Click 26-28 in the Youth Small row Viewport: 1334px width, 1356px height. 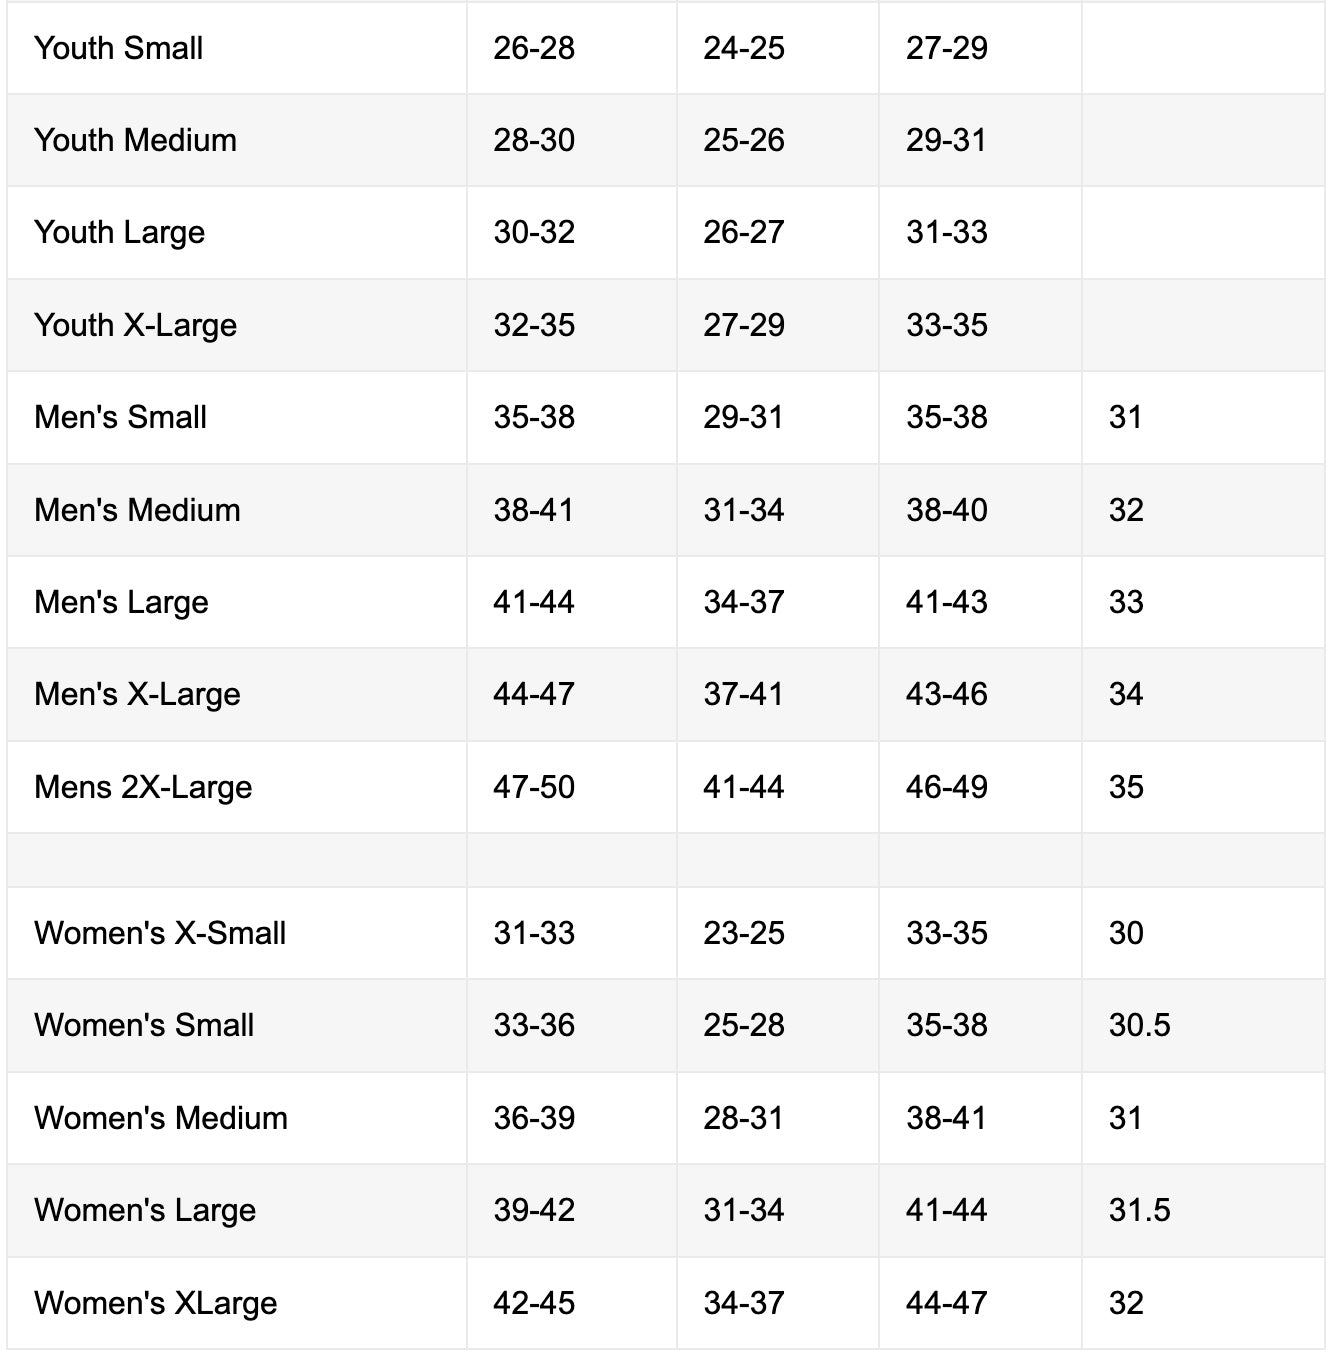click(534, 48)
